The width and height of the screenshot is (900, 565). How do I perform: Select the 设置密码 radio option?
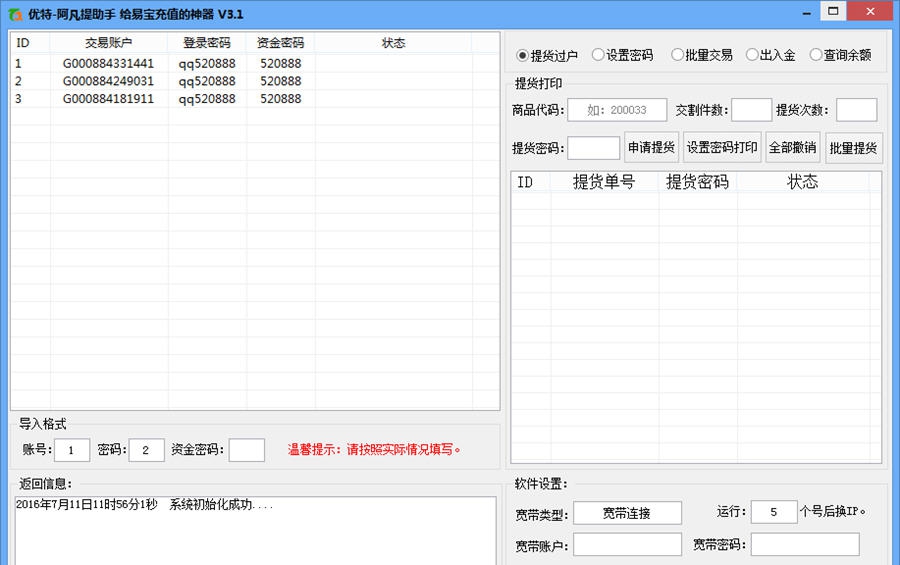pyautogui.click(x=598, y=55)
